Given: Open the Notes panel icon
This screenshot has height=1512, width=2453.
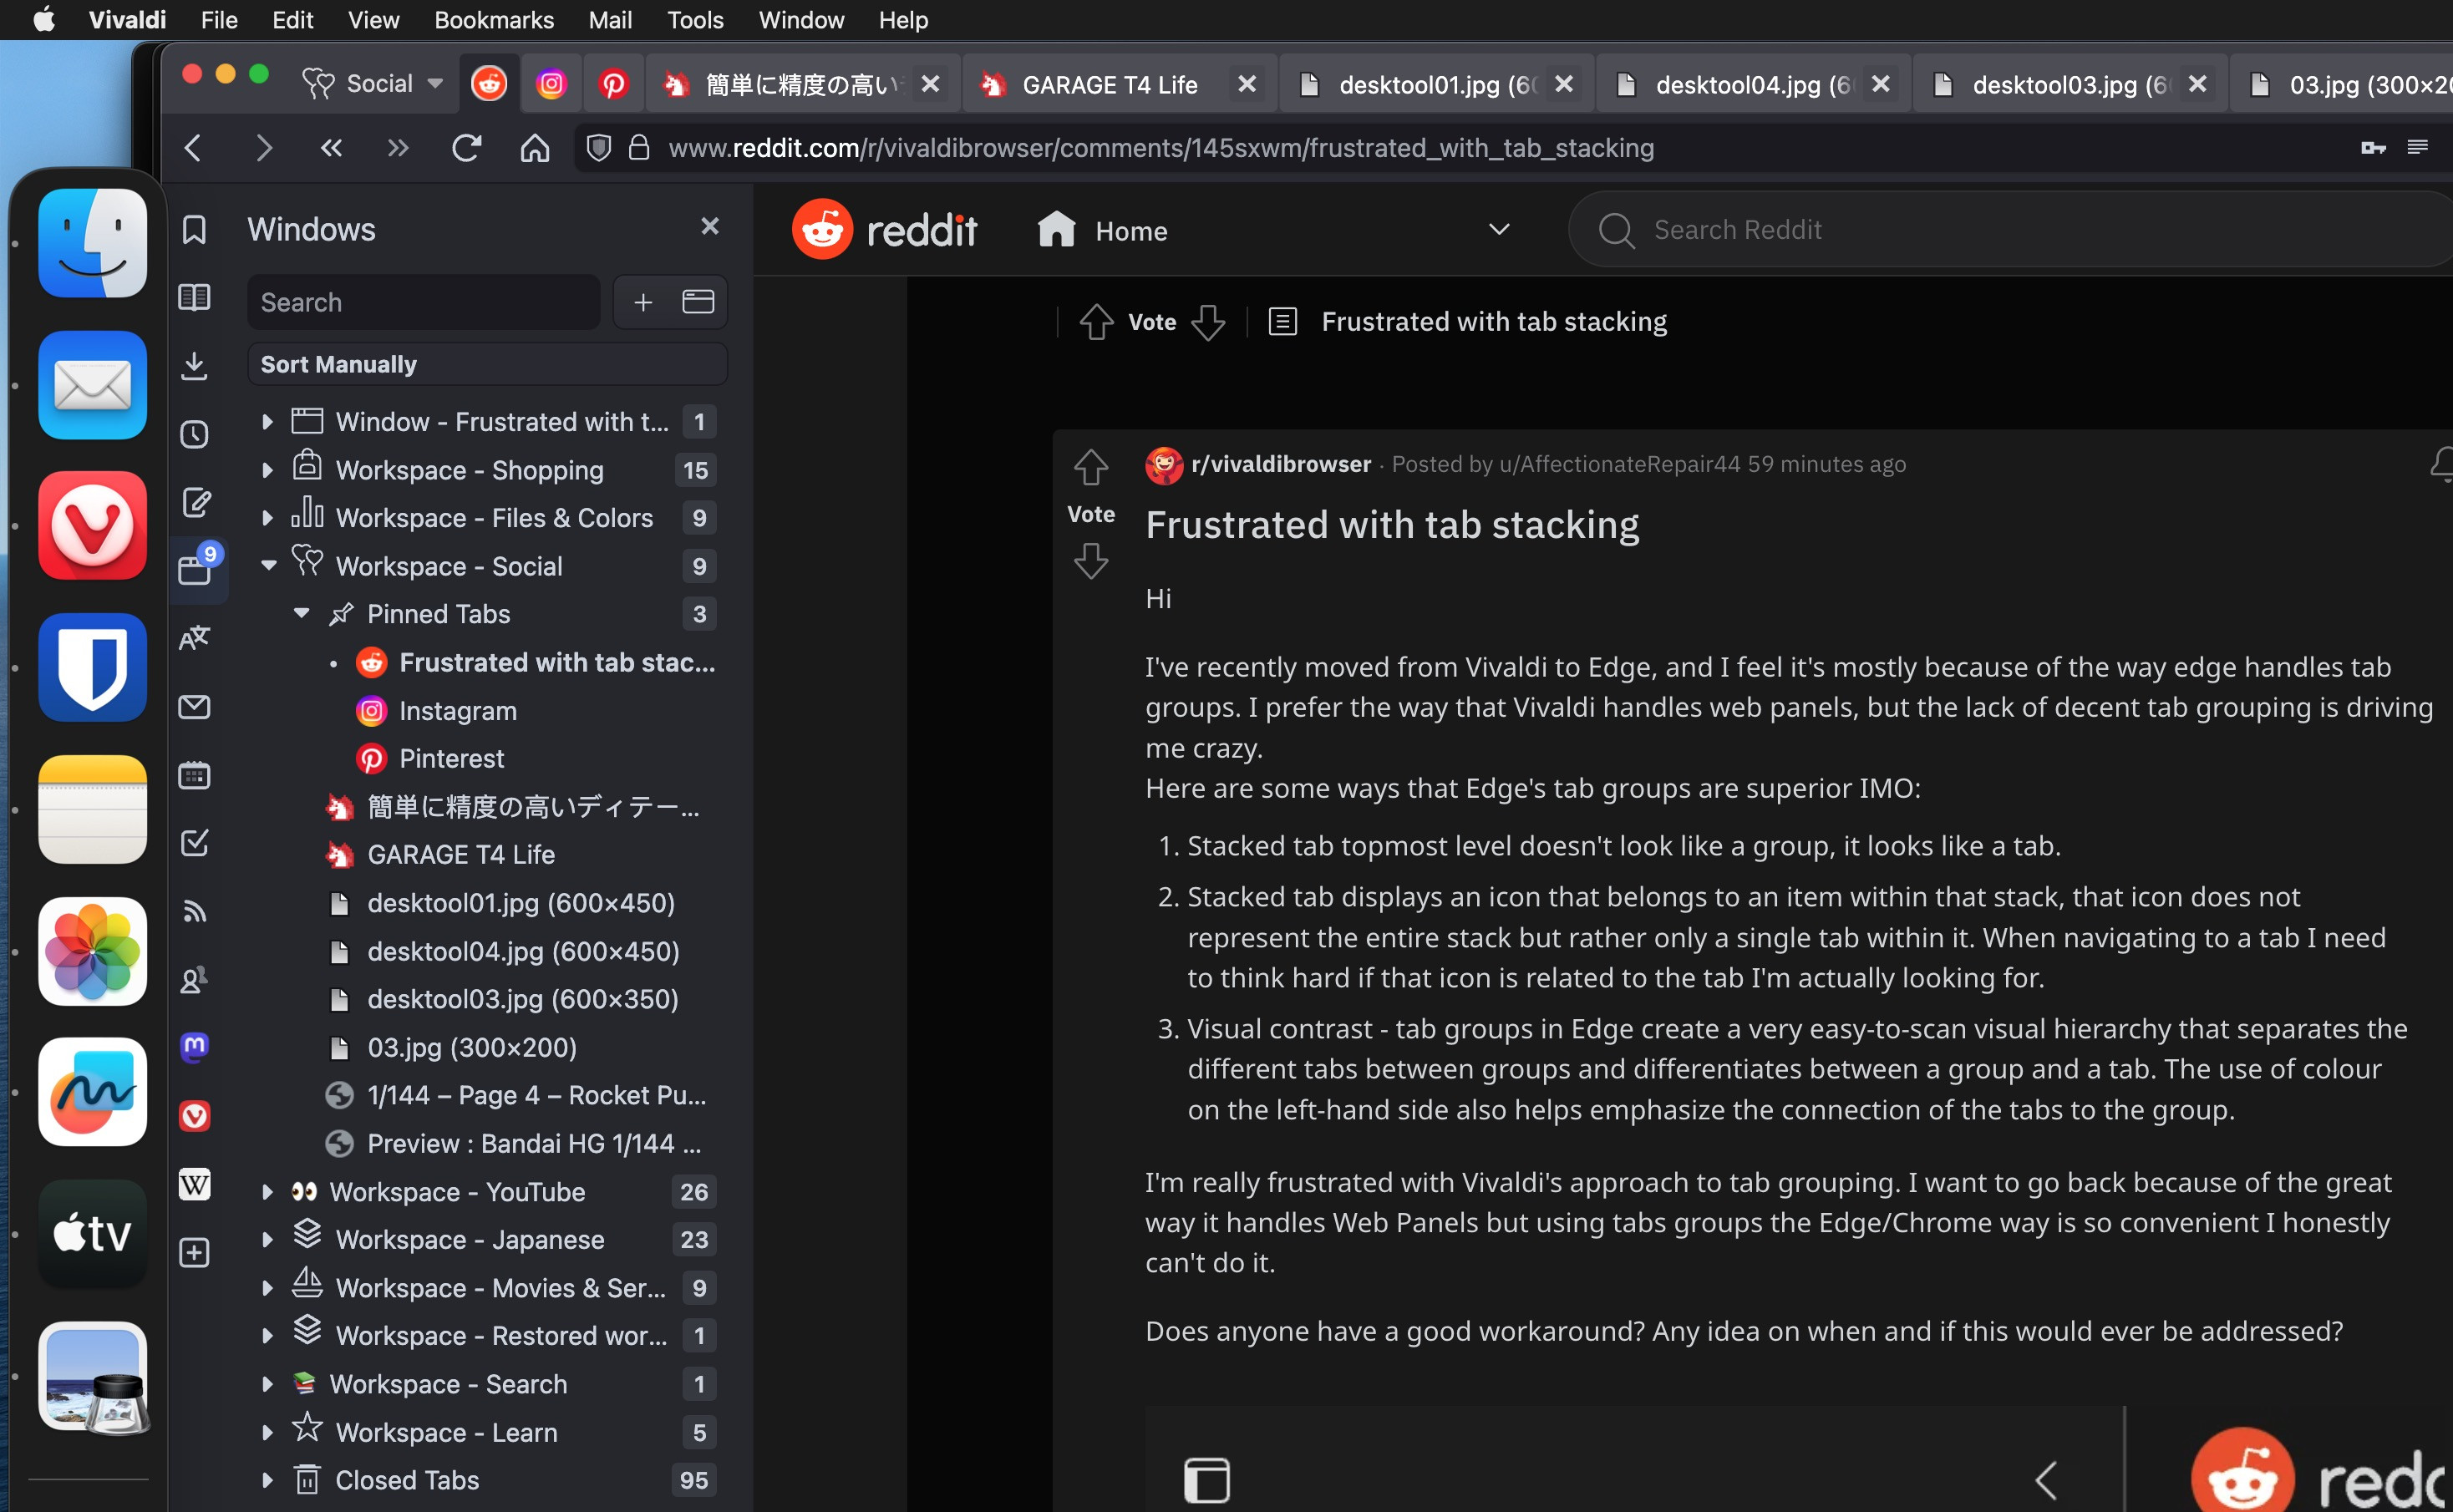Looking at the screenshot, I should 196,502.
